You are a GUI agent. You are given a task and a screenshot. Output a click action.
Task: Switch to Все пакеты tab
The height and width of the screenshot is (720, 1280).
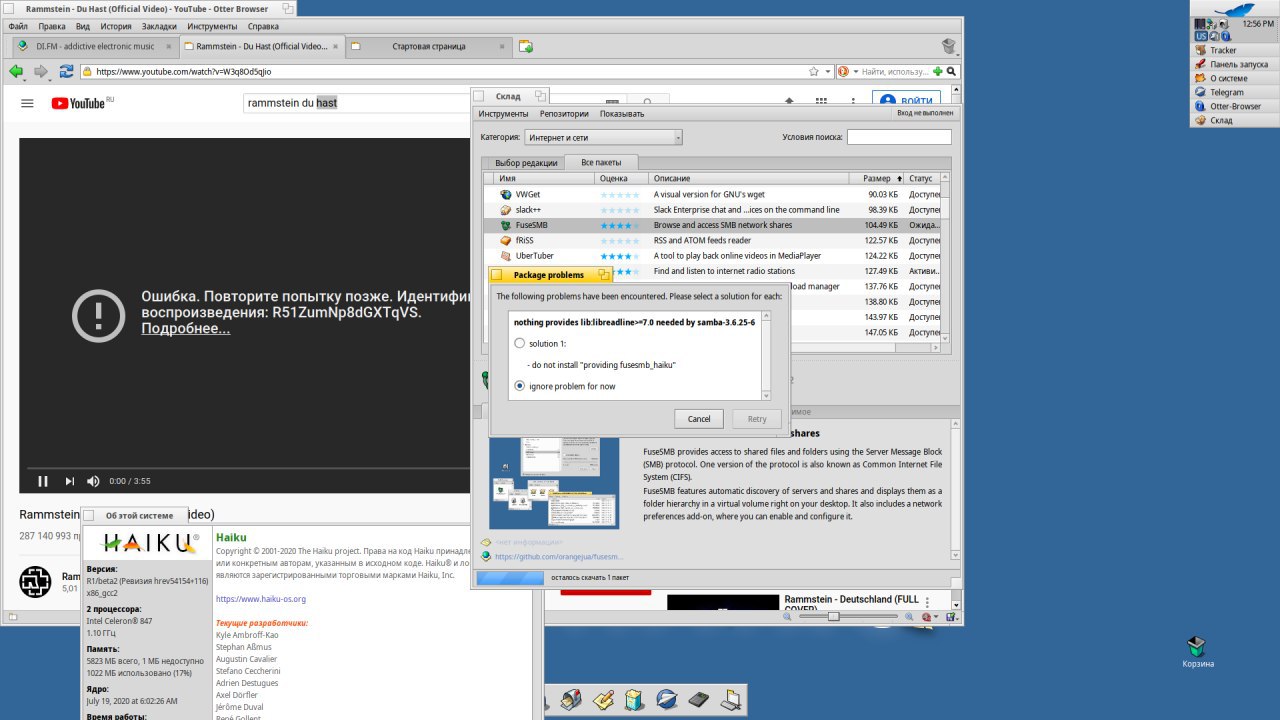coord(601,163)
